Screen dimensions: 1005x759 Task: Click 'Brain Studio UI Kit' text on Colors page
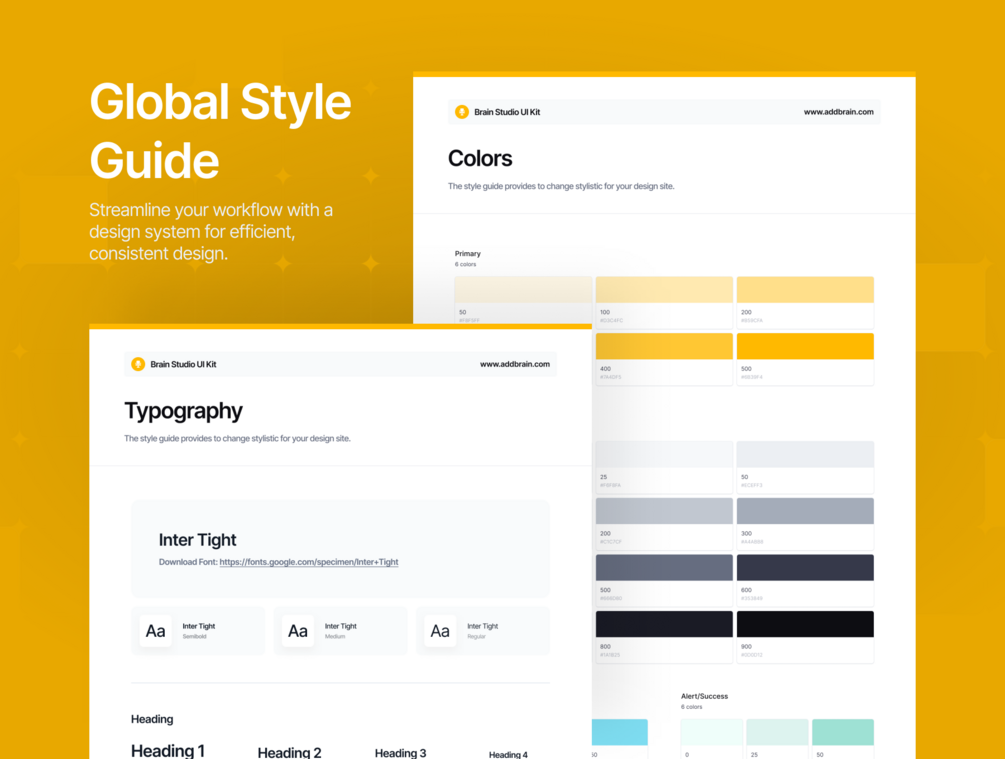coord(507,112)
